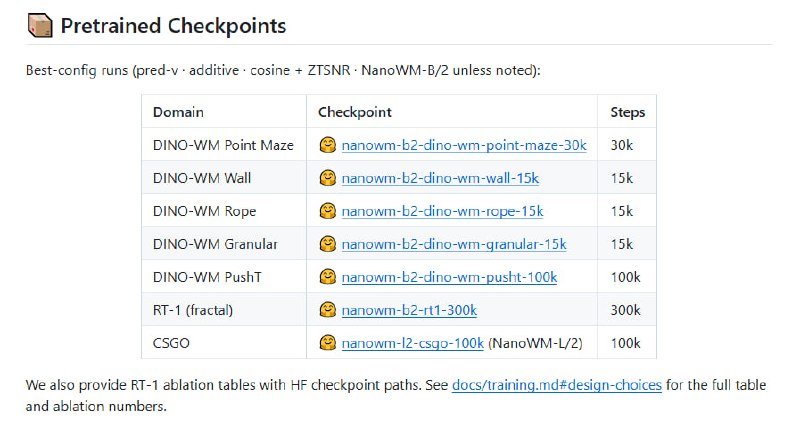Click the Steps column header
800x428 pixels.
point(628,112)
